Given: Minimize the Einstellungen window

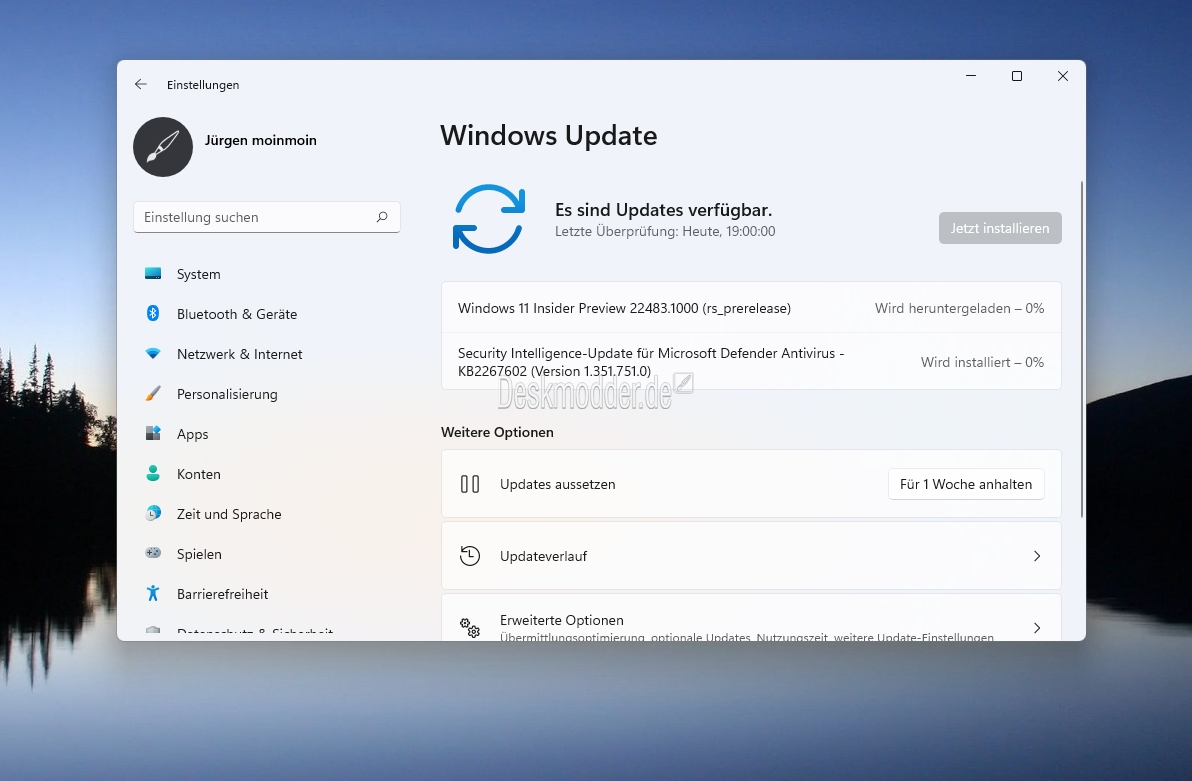Looking at the screenshot, I should point(971,76).
